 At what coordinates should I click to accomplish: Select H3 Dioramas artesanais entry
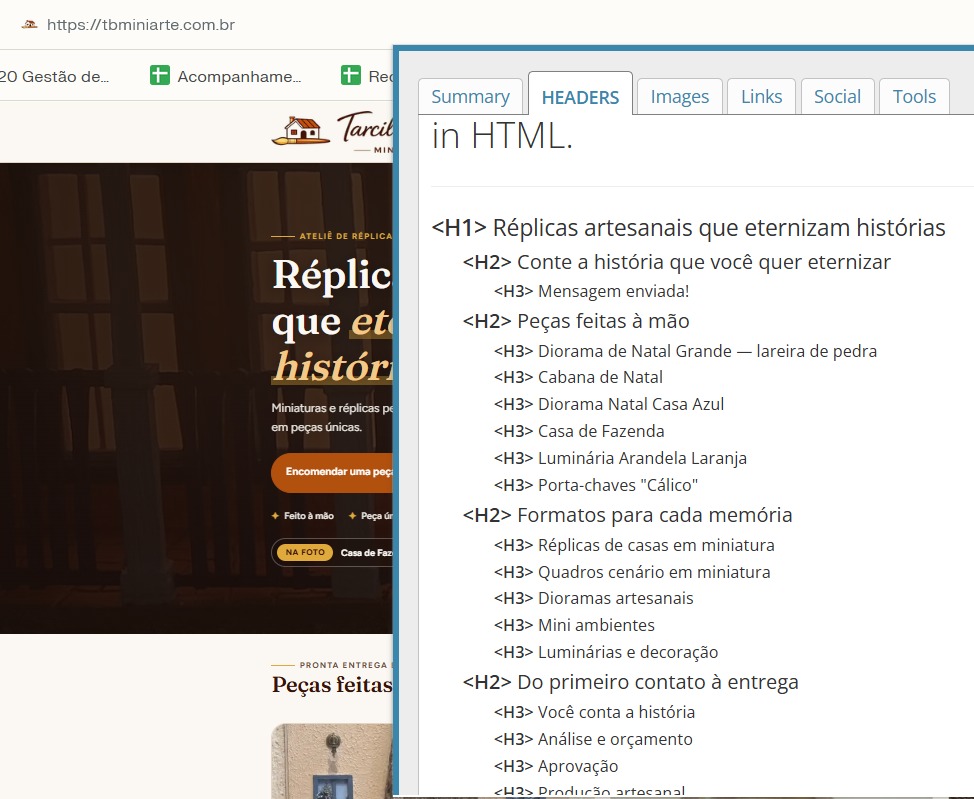593,598
